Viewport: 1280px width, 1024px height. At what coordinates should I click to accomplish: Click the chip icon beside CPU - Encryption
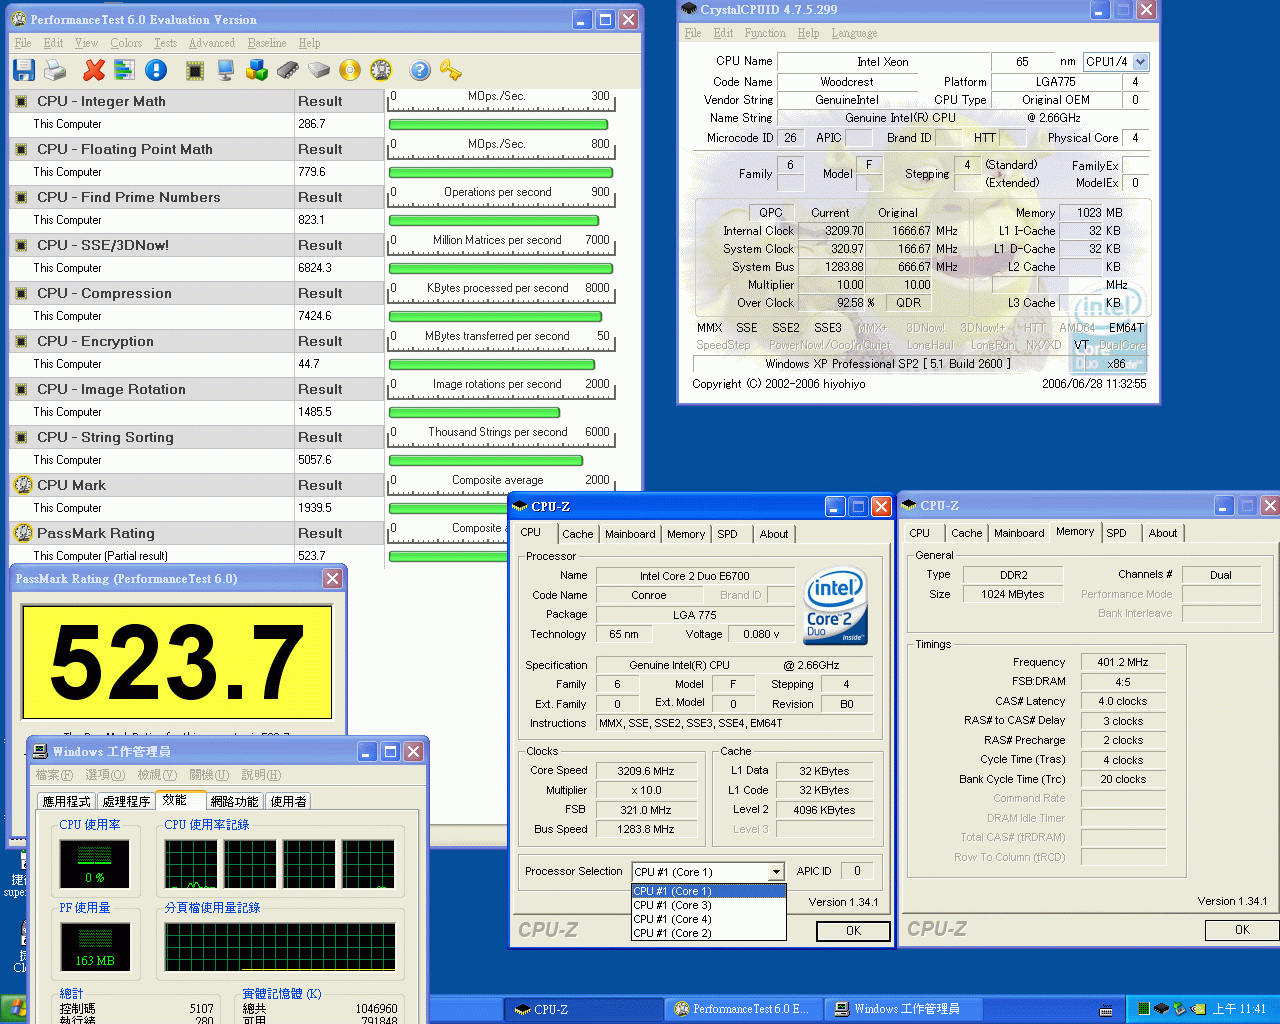(22, 341)
